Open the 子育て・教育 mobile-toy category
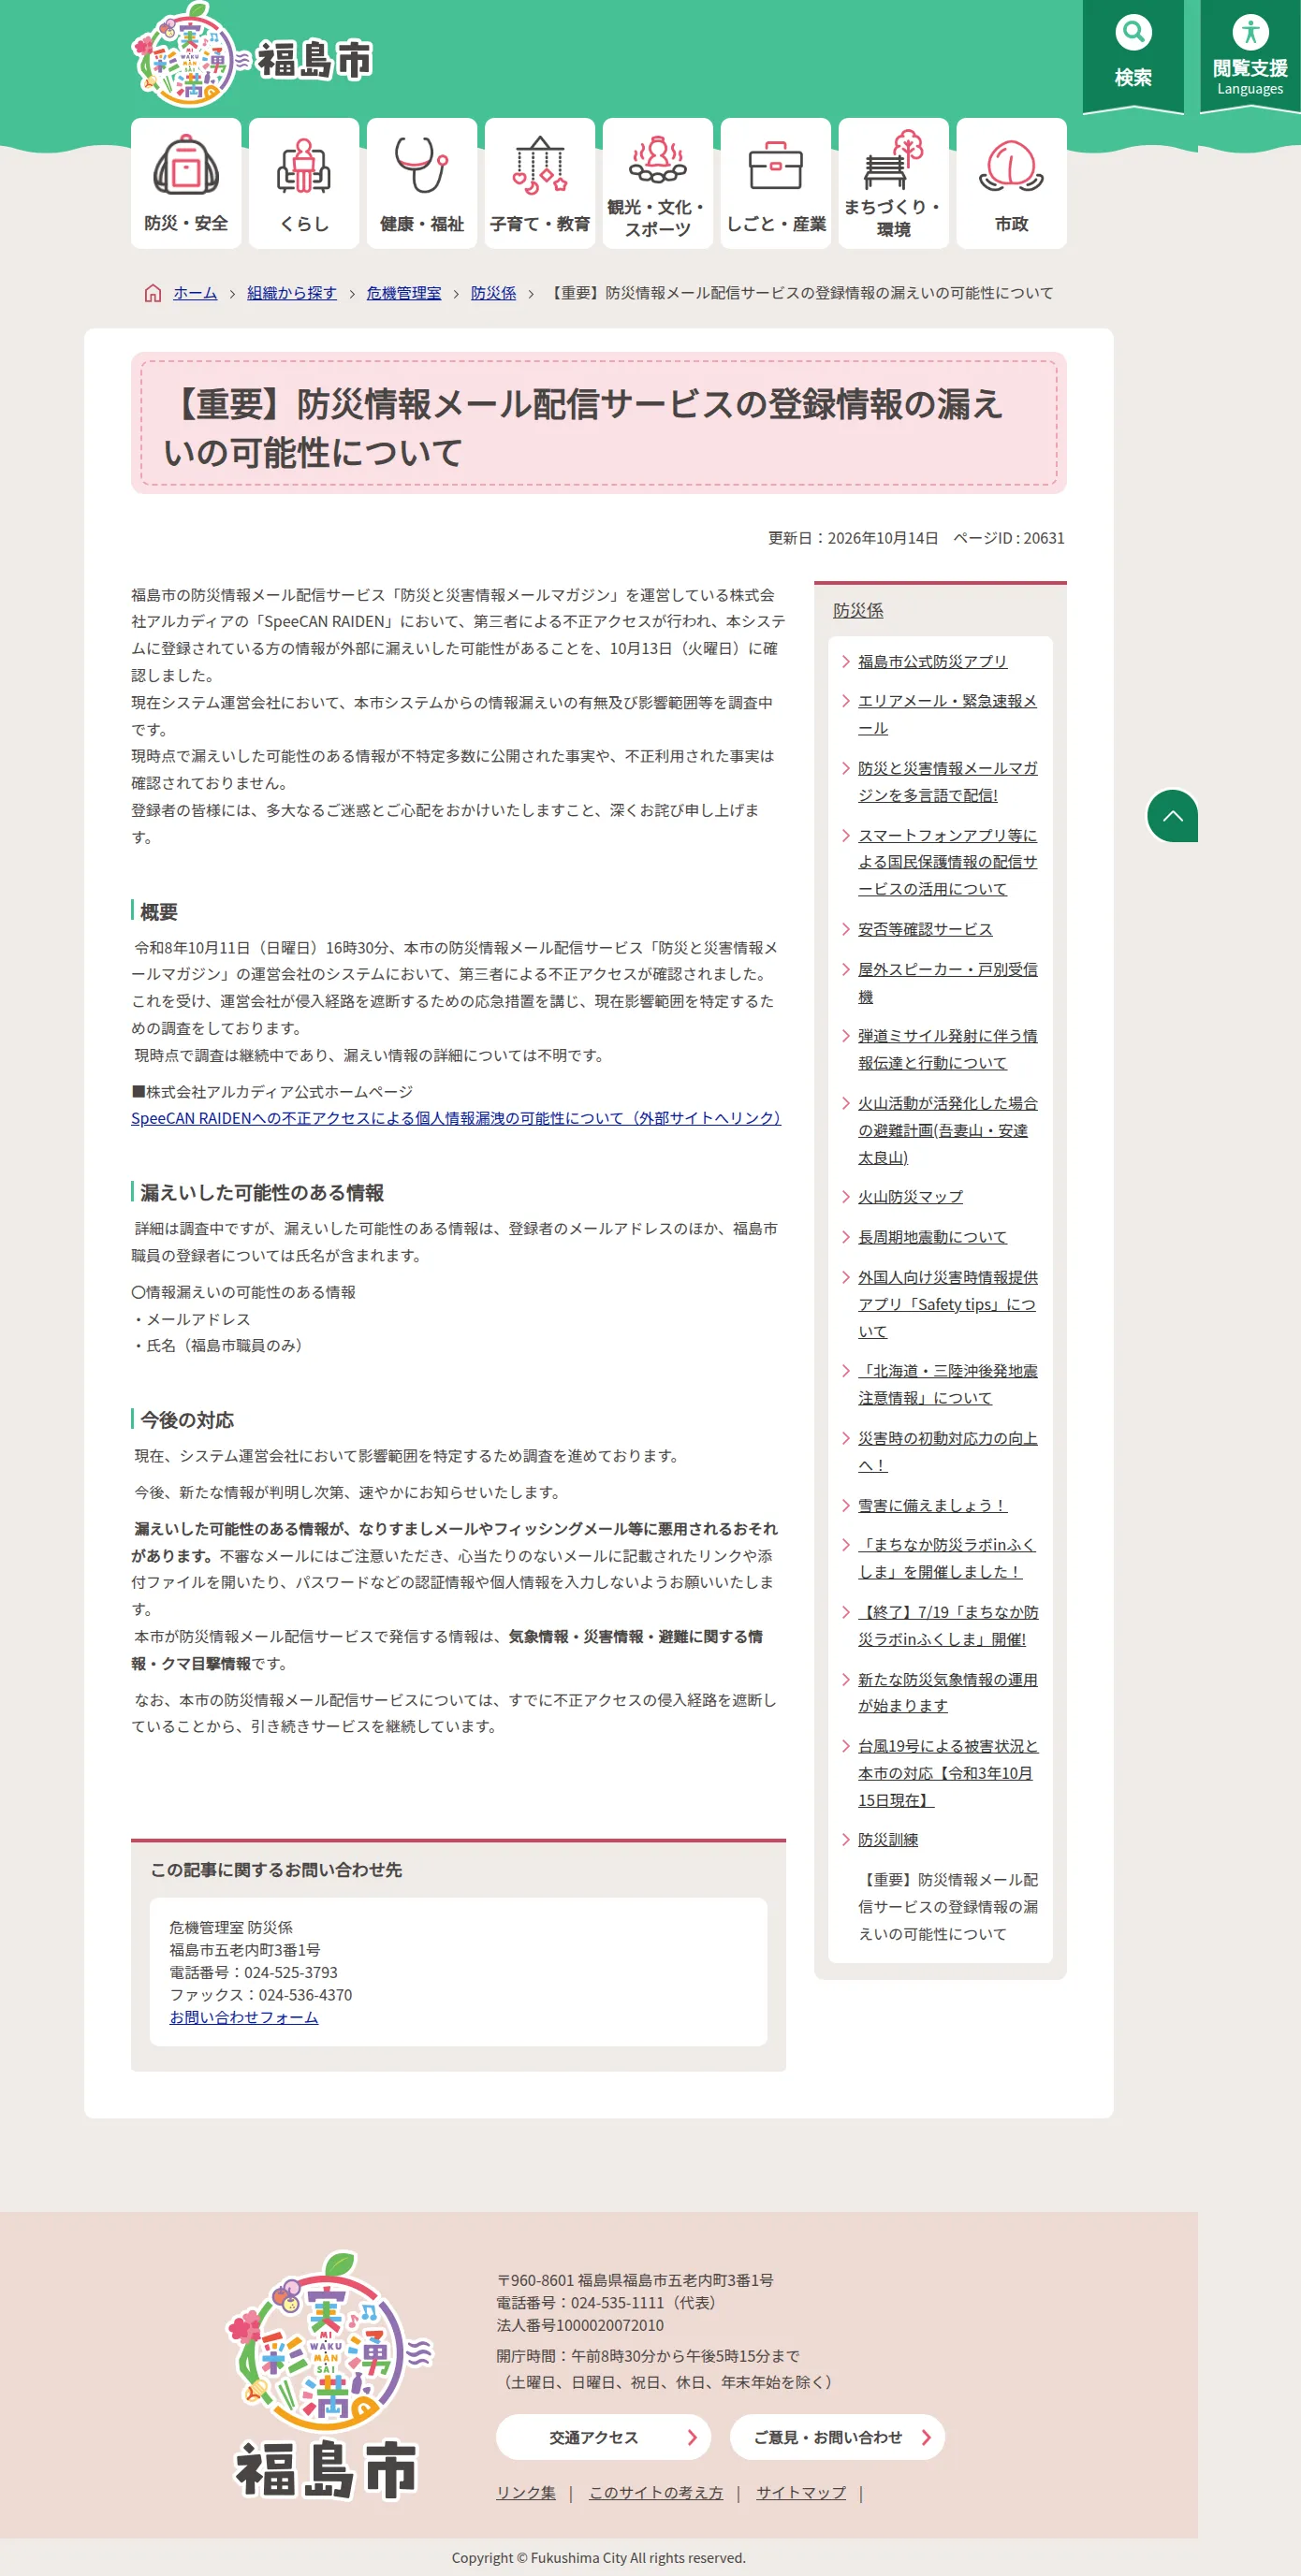The height and width of the screenshot is (2576, 1301). click(x=540, y=183)
